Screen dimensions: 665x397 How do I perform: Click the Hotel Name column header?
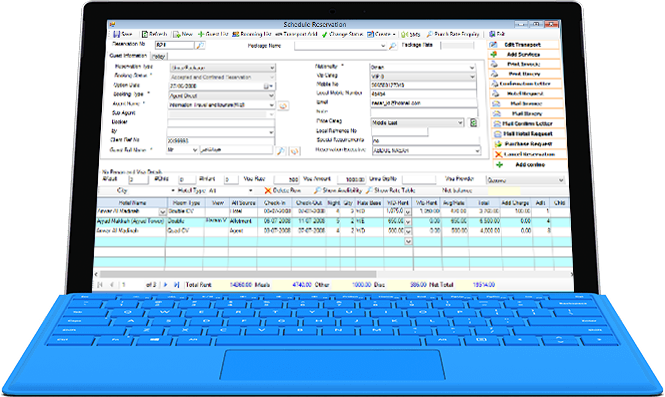click(132, 203)
